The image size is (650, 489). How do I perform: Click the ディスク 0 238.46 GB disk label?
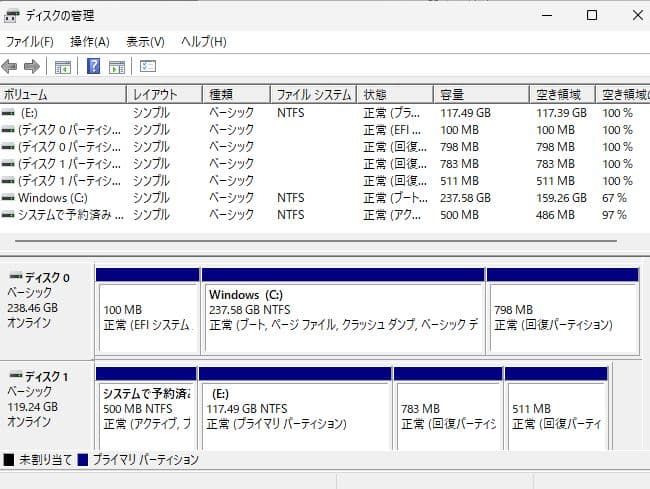[x=46, y=310]
